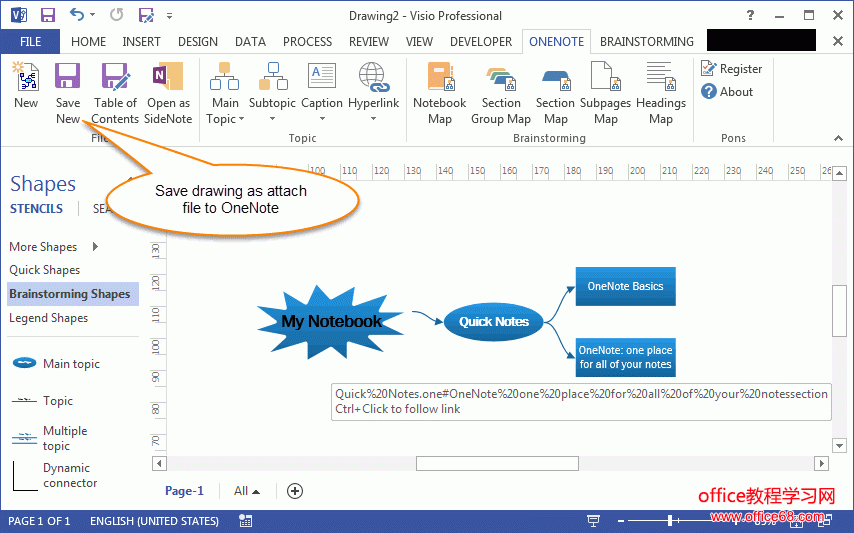This screenshot has height=533, width=854.
Task: Open the About dialog
Action: 727,92
